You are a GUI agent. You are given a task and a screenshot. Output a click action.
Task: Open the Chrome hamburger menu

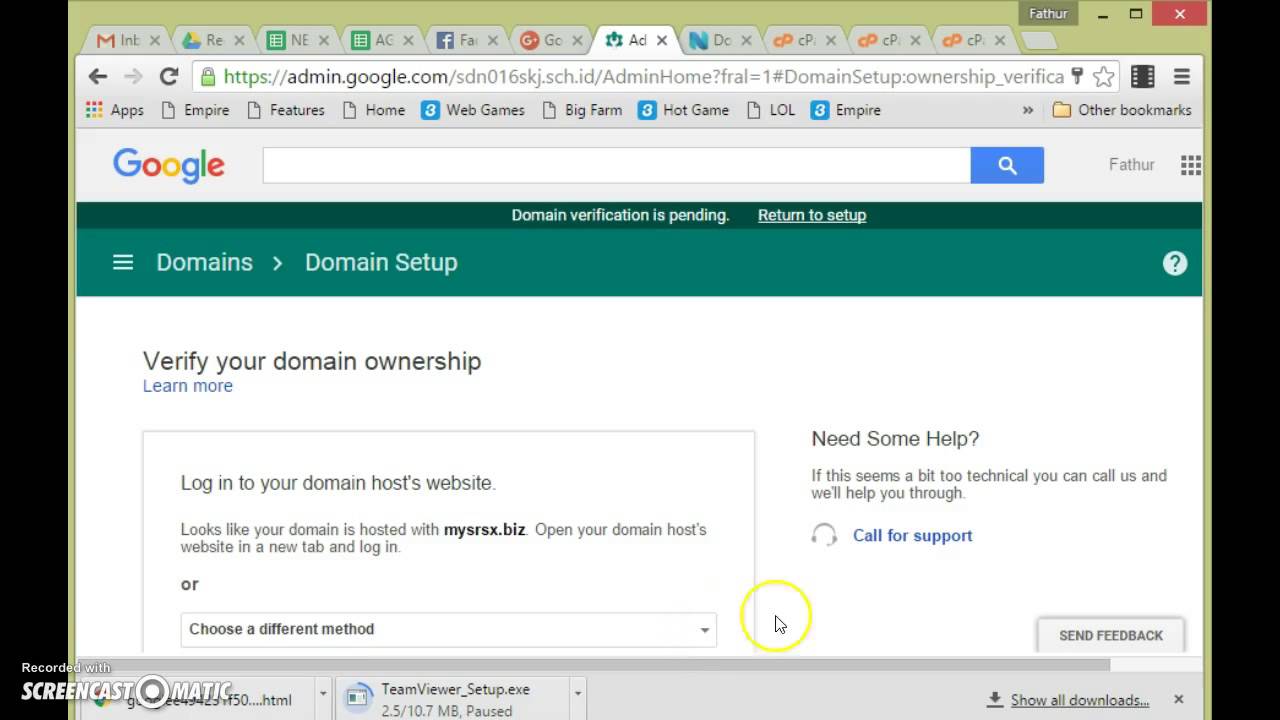[1181, 76]
